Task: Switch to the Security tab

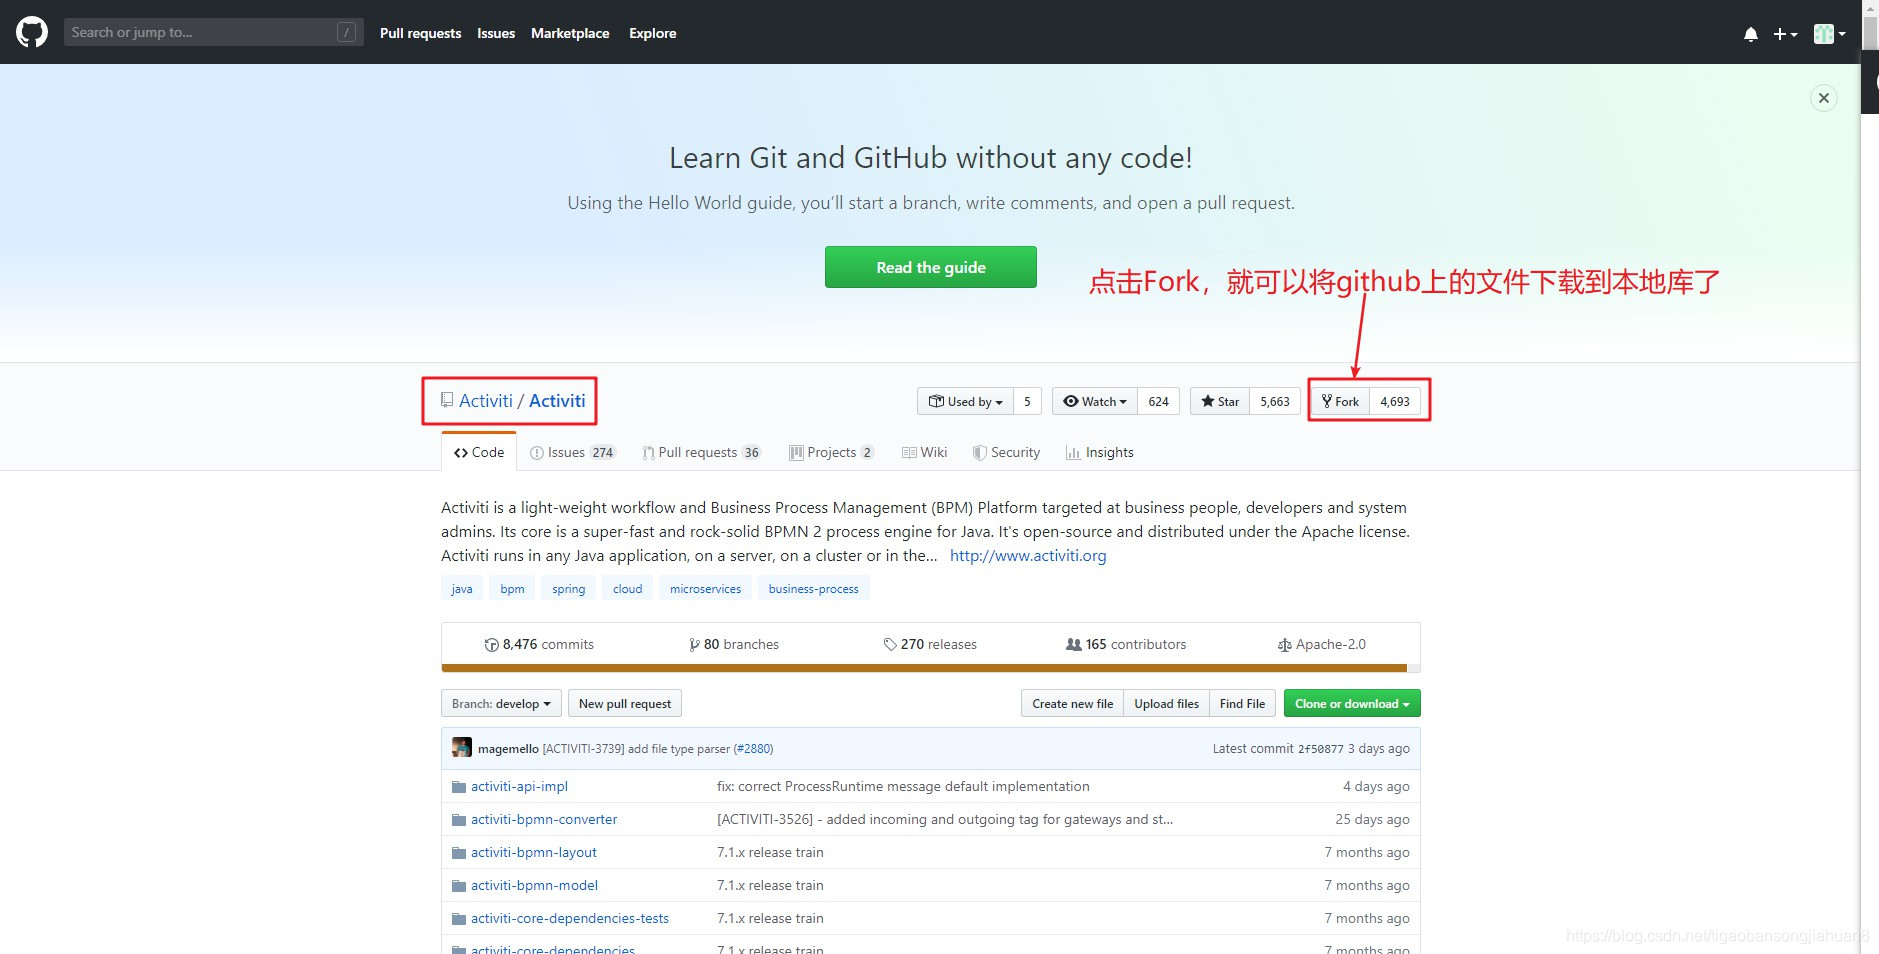Action: (1007, 452)
